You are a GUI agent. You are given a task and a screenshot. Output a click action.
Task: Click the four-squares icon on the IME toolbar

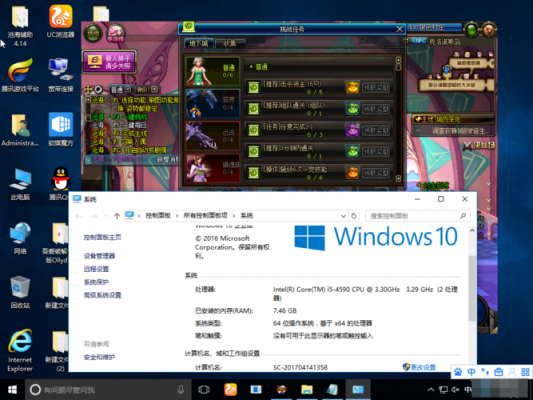point(525,372)
